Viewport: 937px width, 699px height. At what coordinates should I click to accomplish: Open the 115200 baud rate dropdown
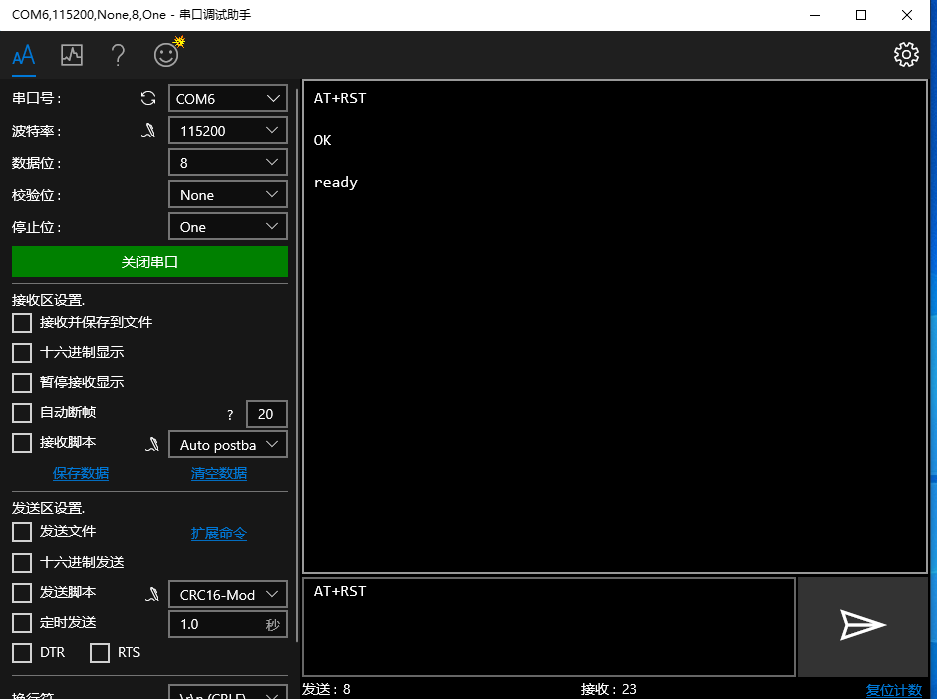click(227, 130)
